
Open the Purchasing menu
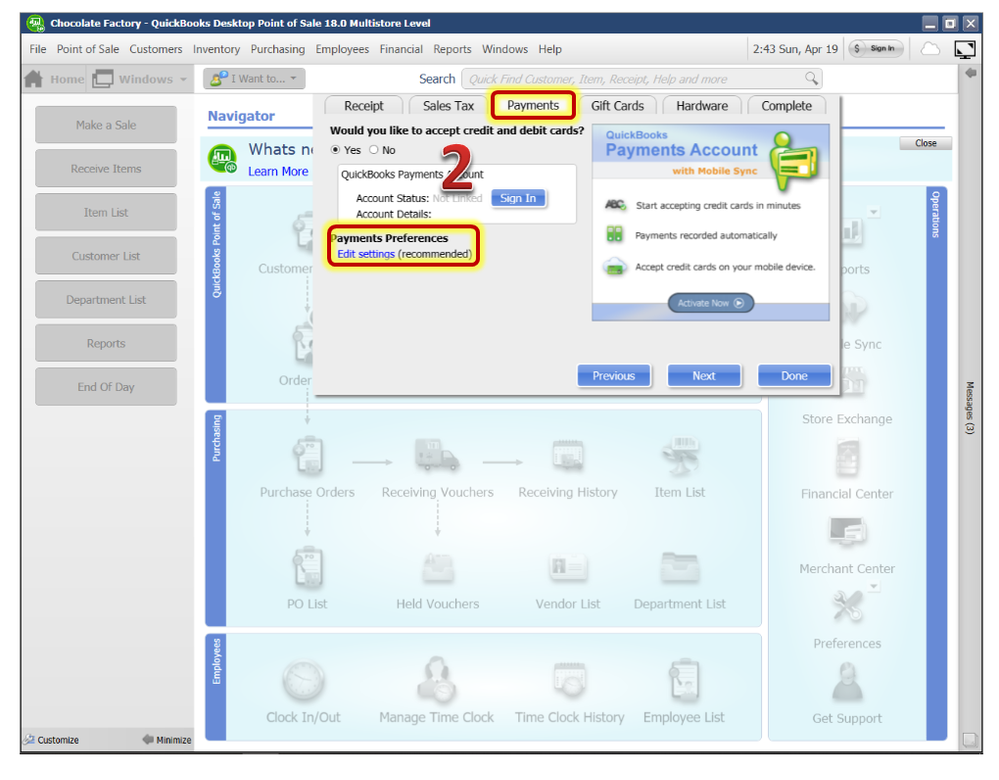pyautogui.click(x=278, y=49)
